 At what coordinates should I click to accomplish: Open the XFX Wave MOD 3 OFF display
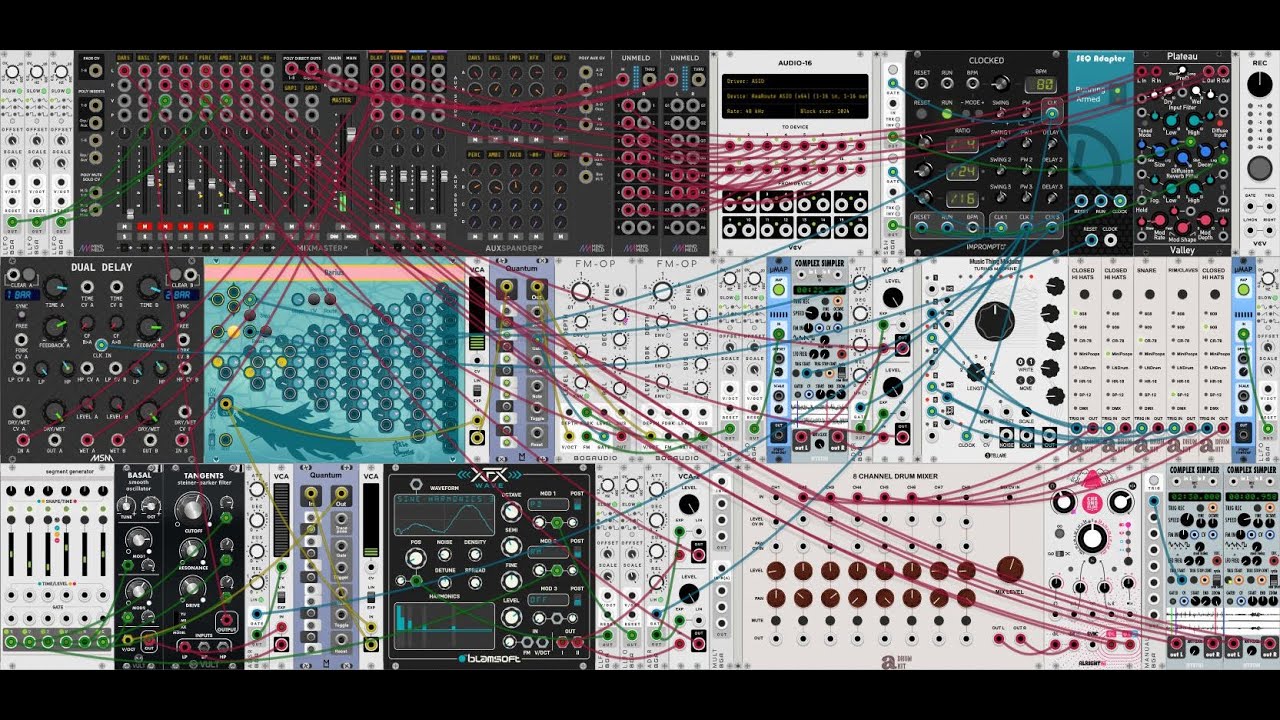coord(548,600)
